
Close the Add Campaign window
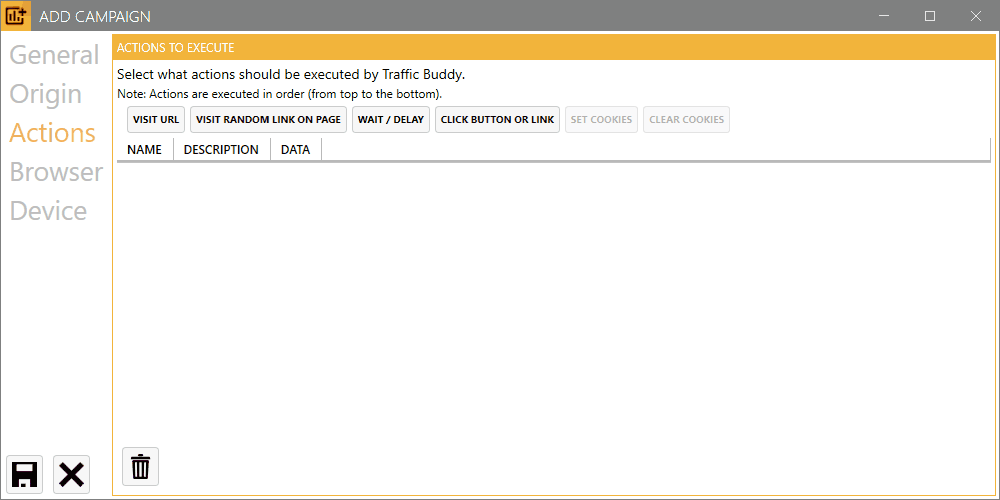976,16
